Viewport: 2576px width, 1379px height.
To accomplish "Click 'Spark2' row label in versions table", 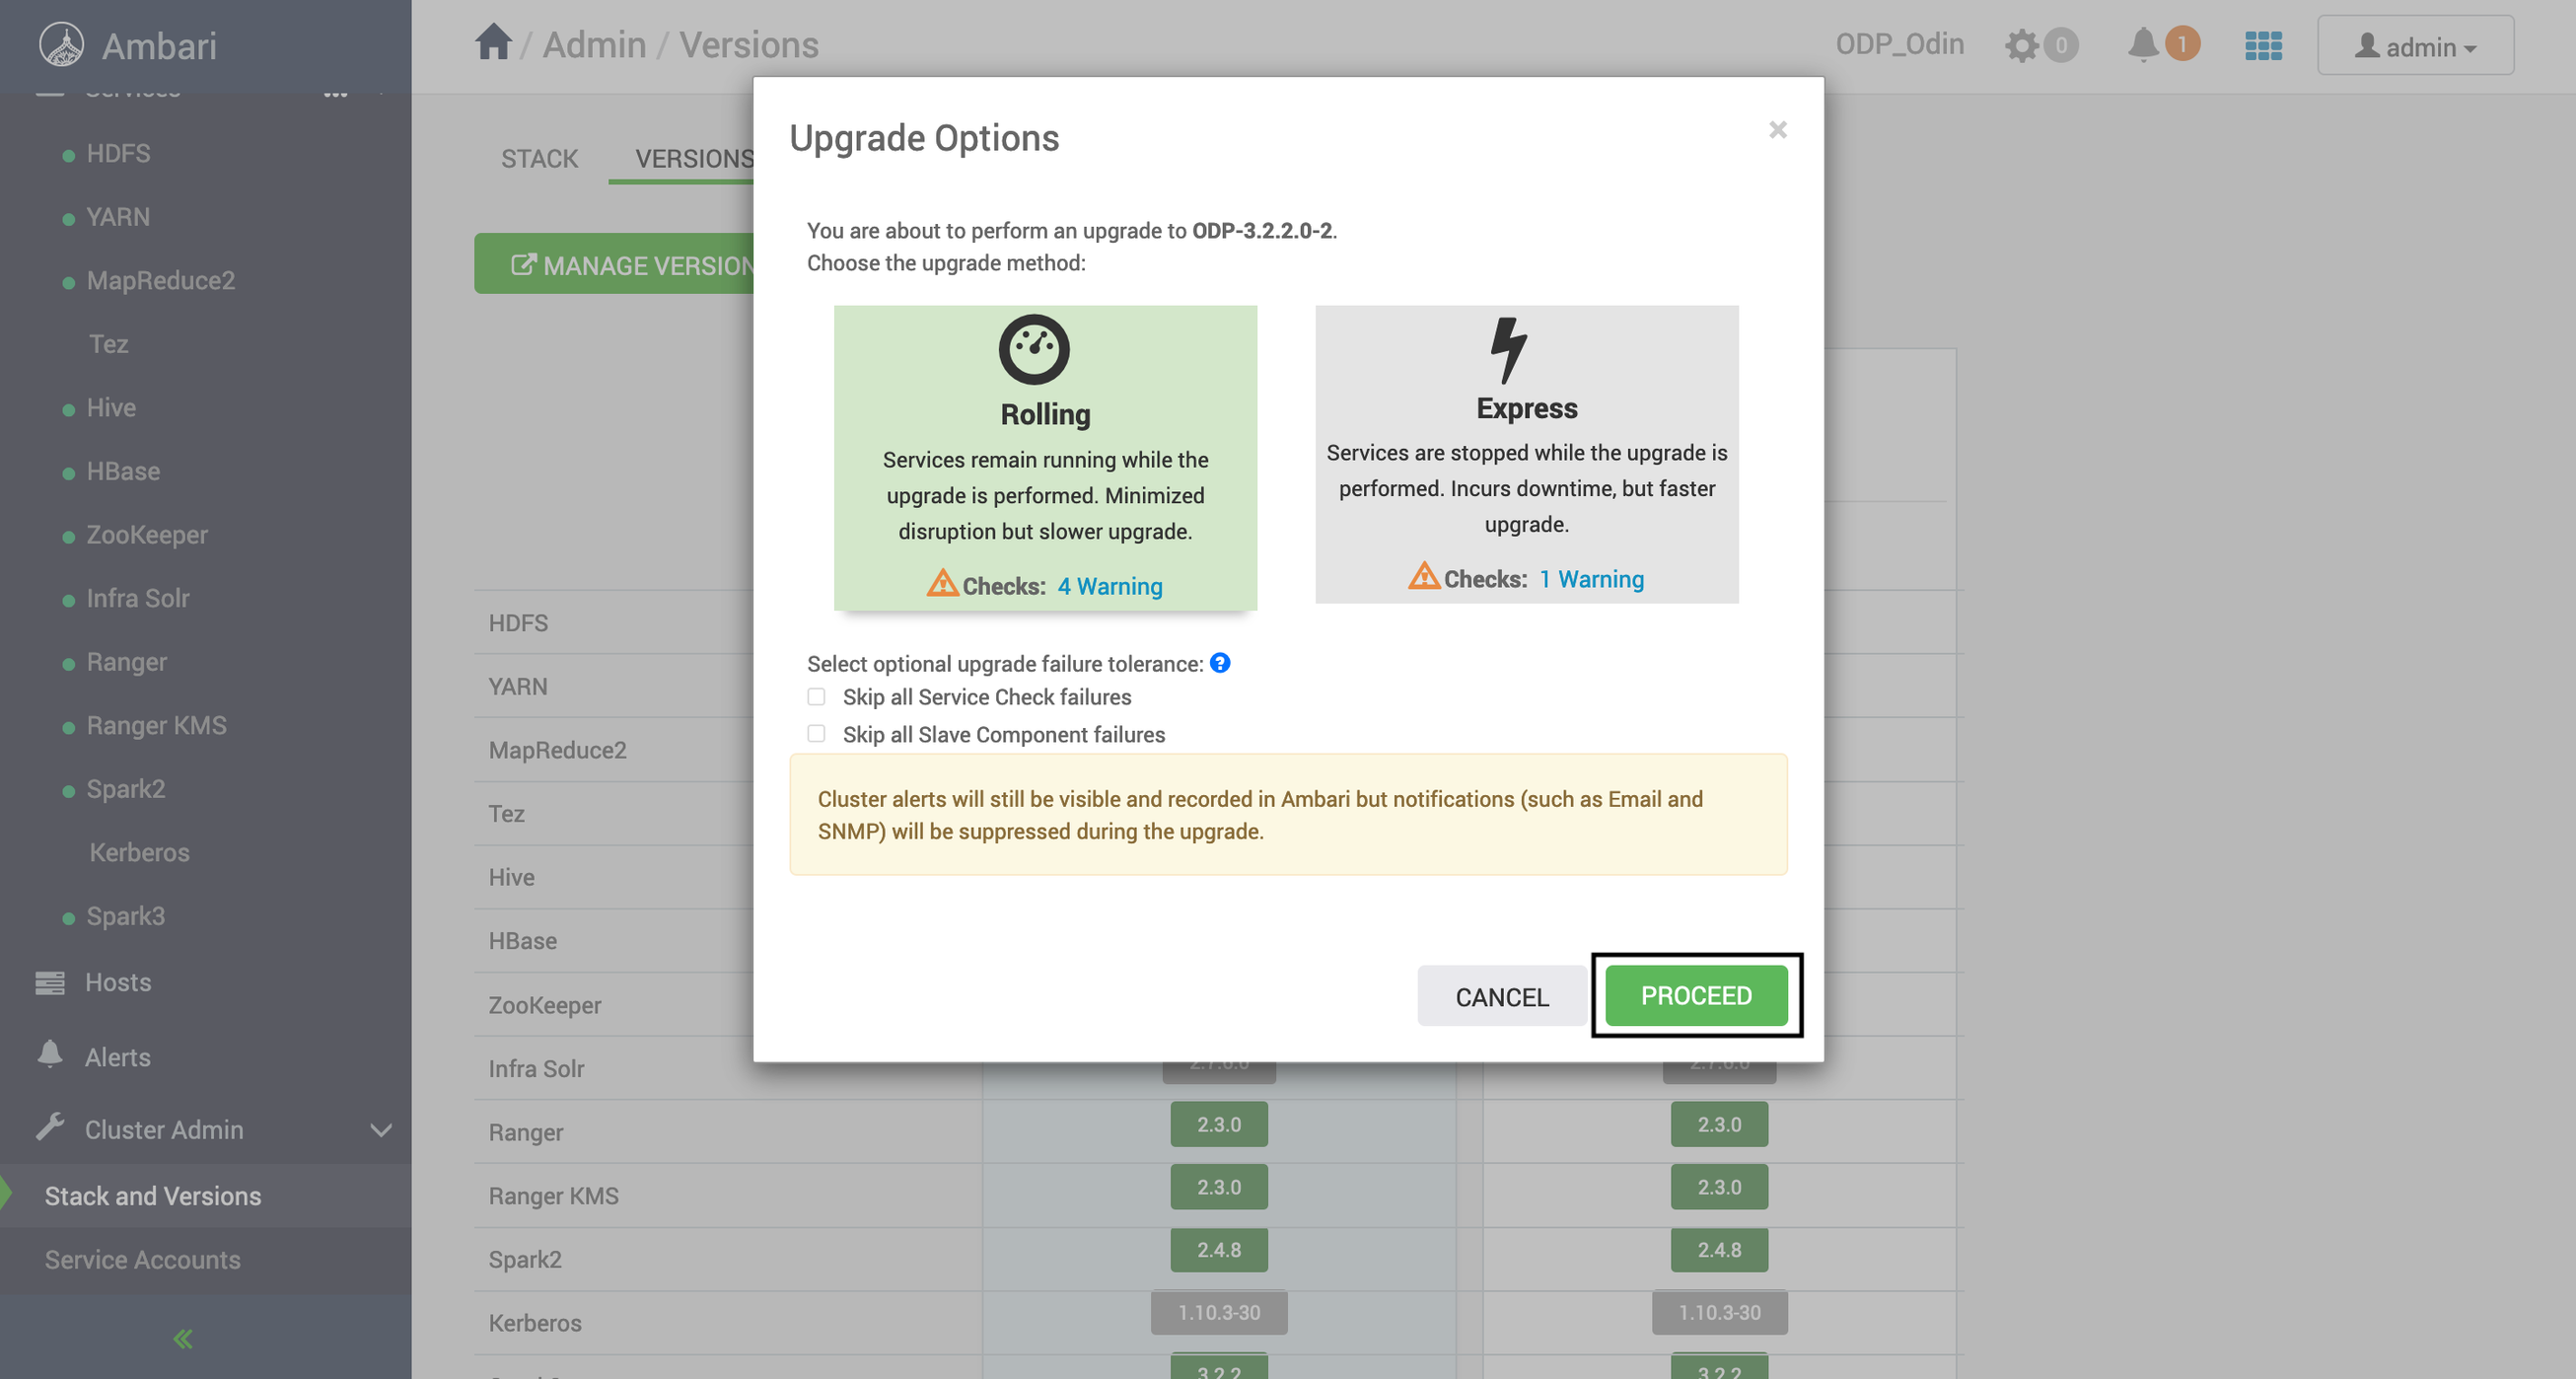I will [x=525, y=1259].
